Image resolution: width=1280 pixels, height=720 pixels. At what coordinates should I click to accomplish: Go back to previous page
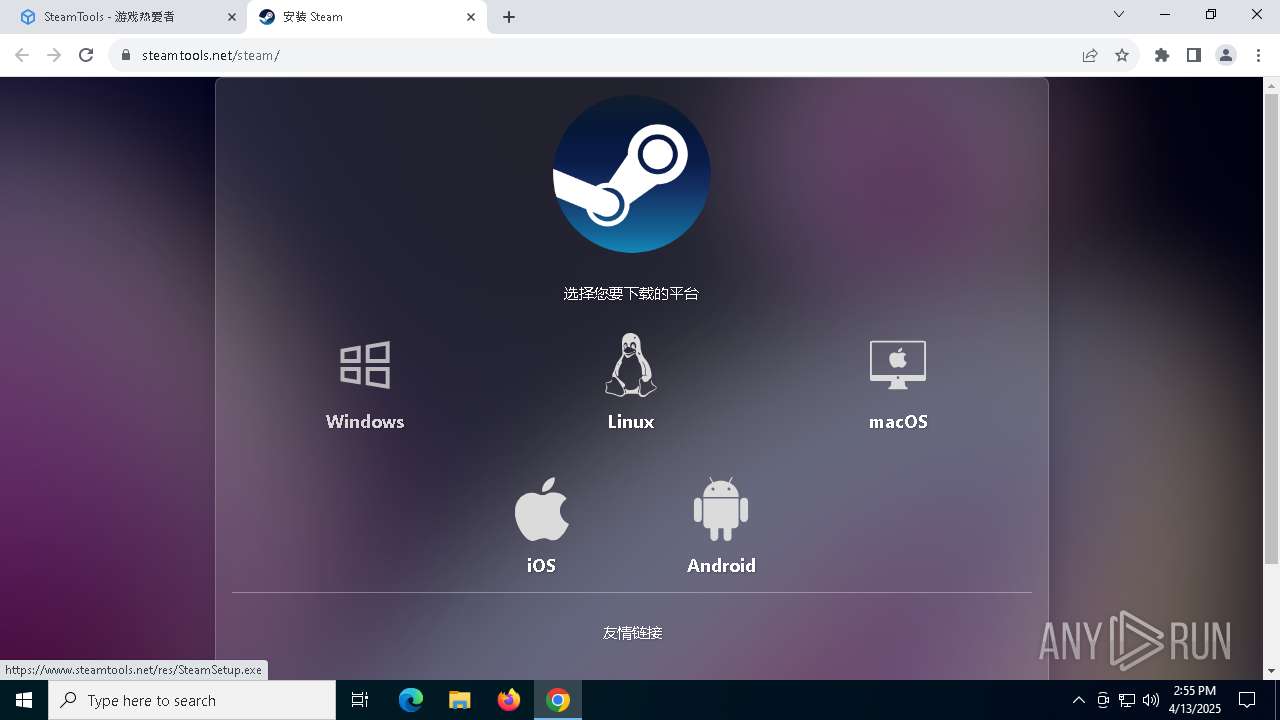tap(22, 55)
